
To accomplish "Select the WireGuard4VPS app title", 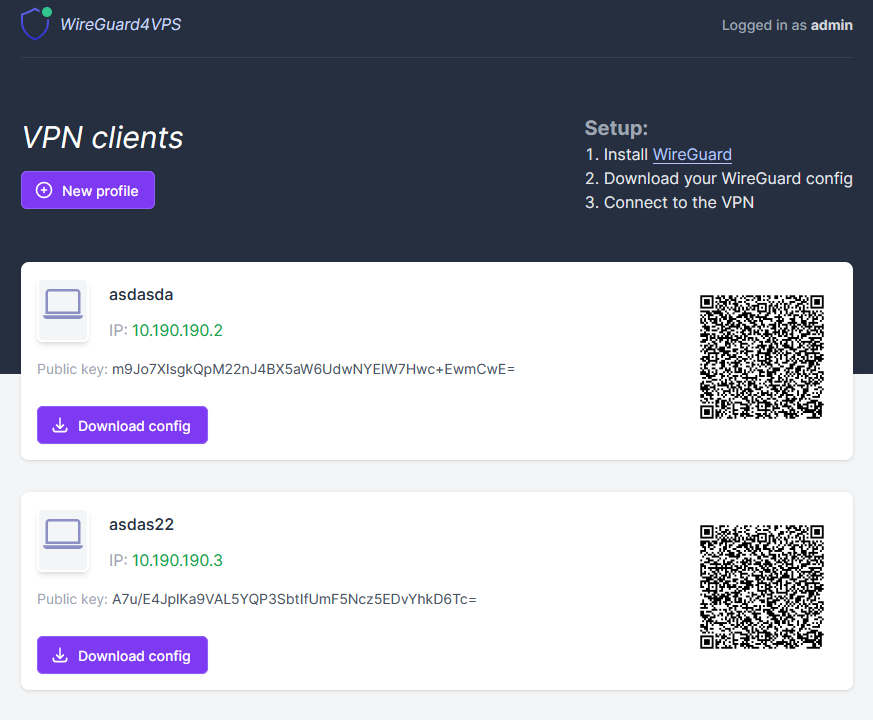I will coord(120,24).
